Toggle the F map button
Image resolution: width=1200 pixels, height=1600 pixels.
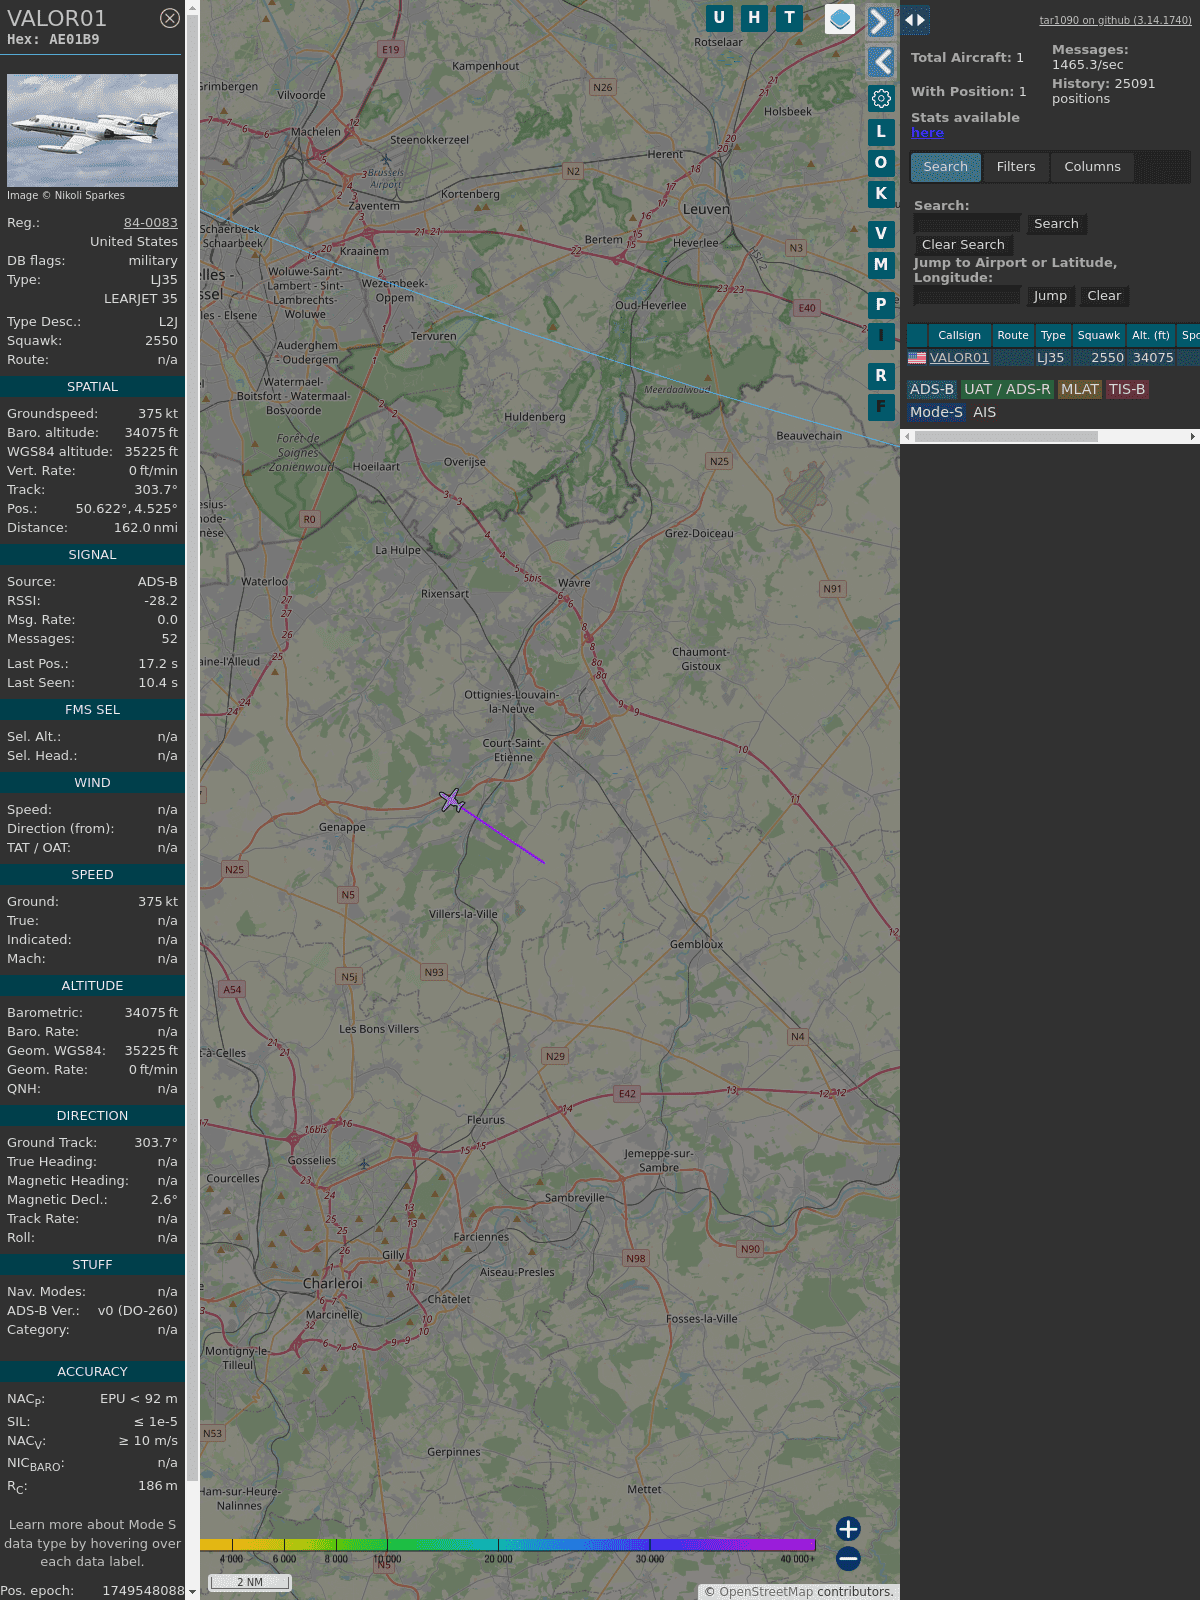[x=881, y=406]
